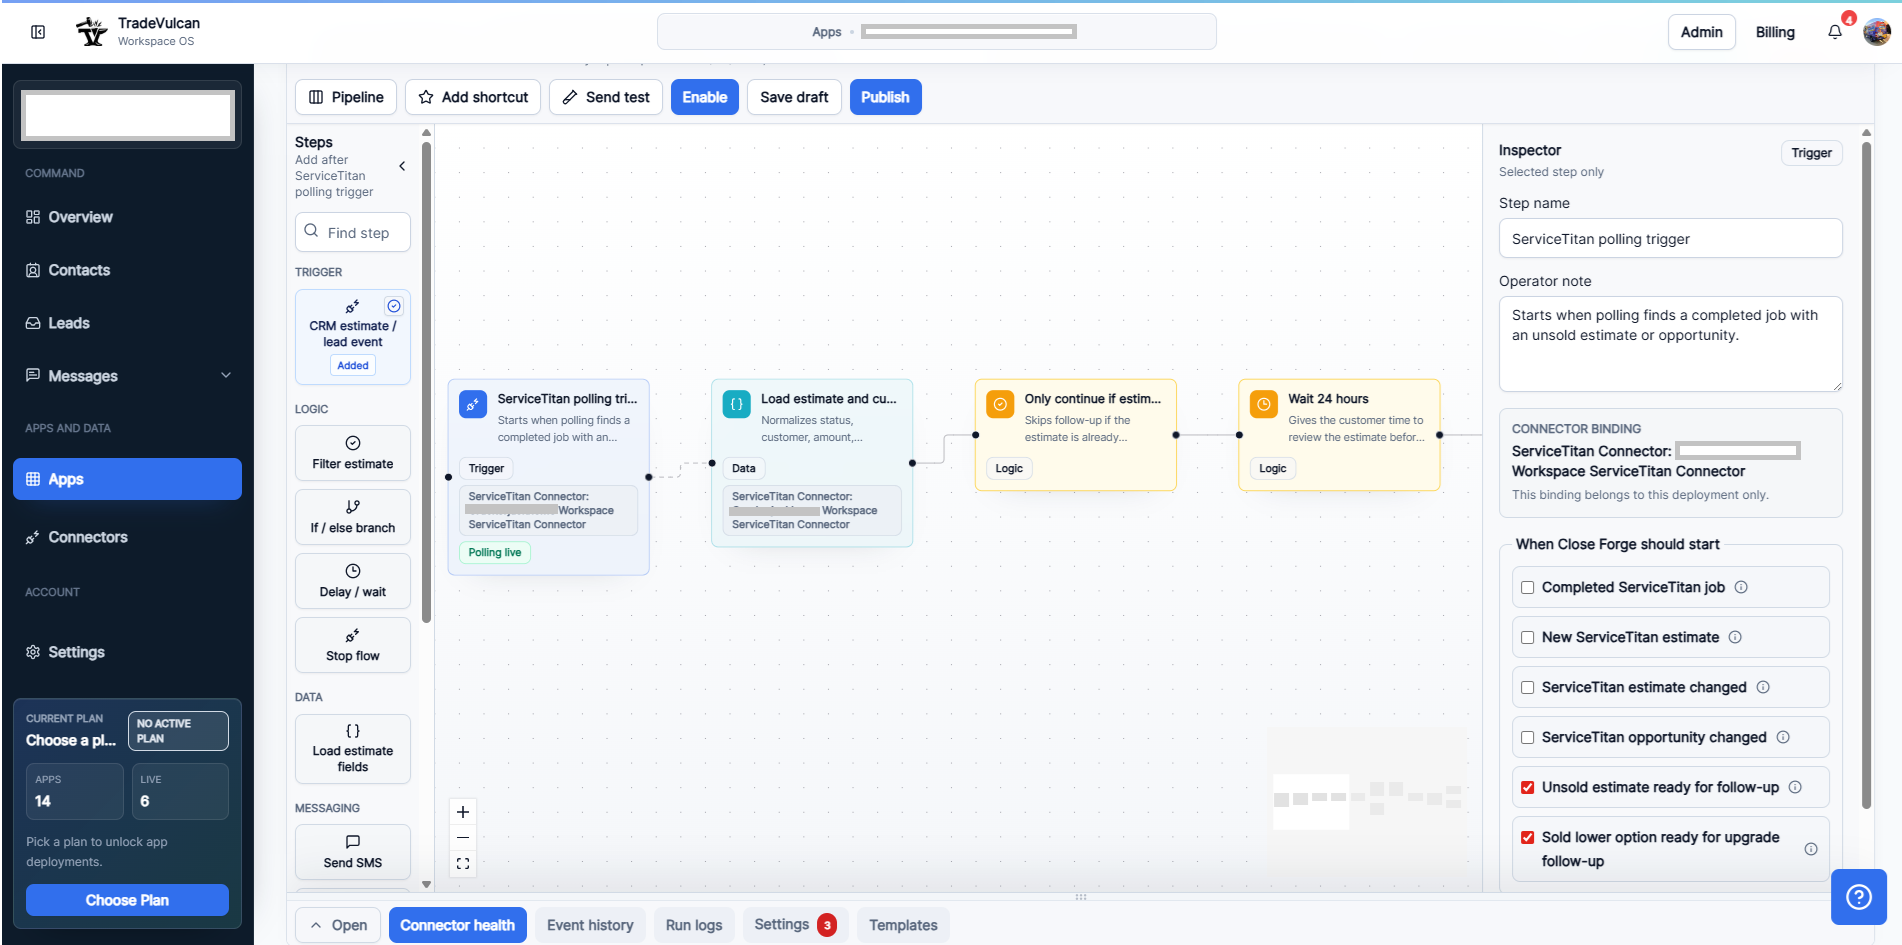Open the bottom panel with Open chevron
The image size is (1902, 945).
coord(339,925)
